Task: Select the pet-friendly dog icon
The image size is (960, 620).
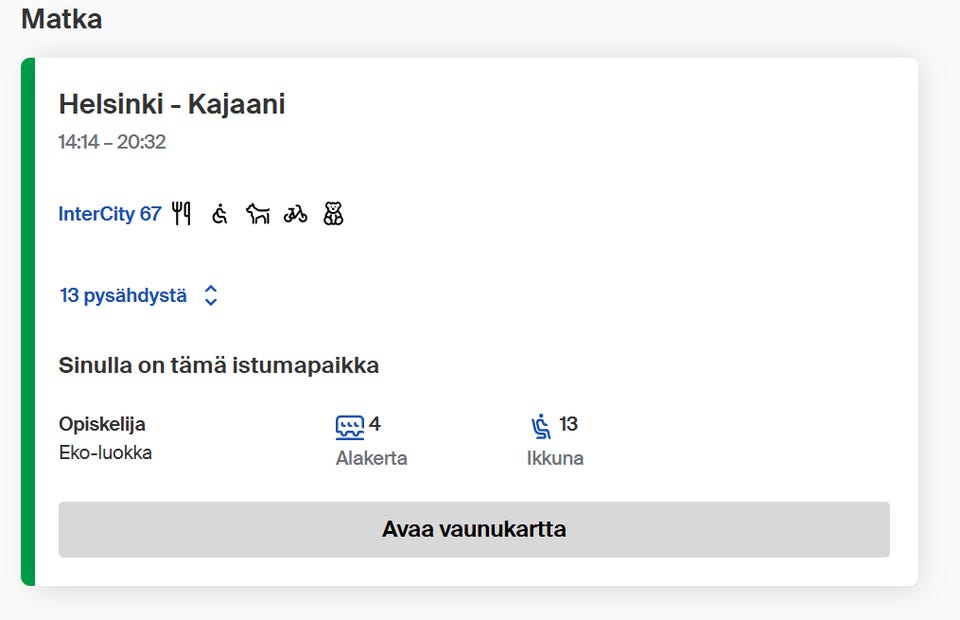Action: [x=257, y=213]
